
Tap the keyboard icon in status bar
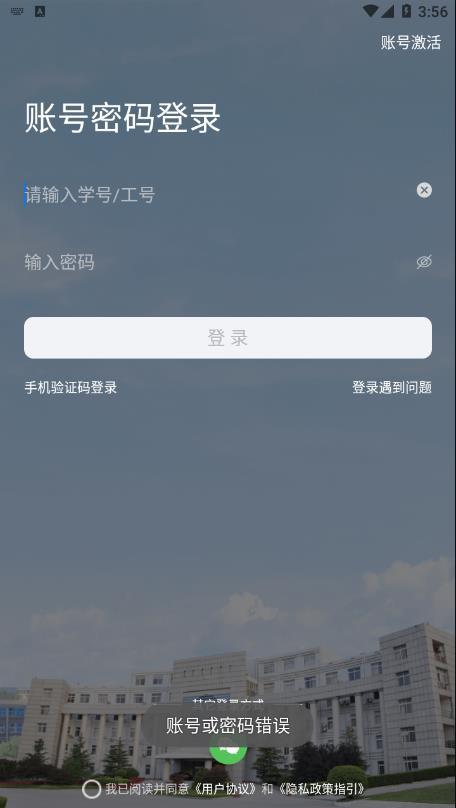click(x=16, y=11)
